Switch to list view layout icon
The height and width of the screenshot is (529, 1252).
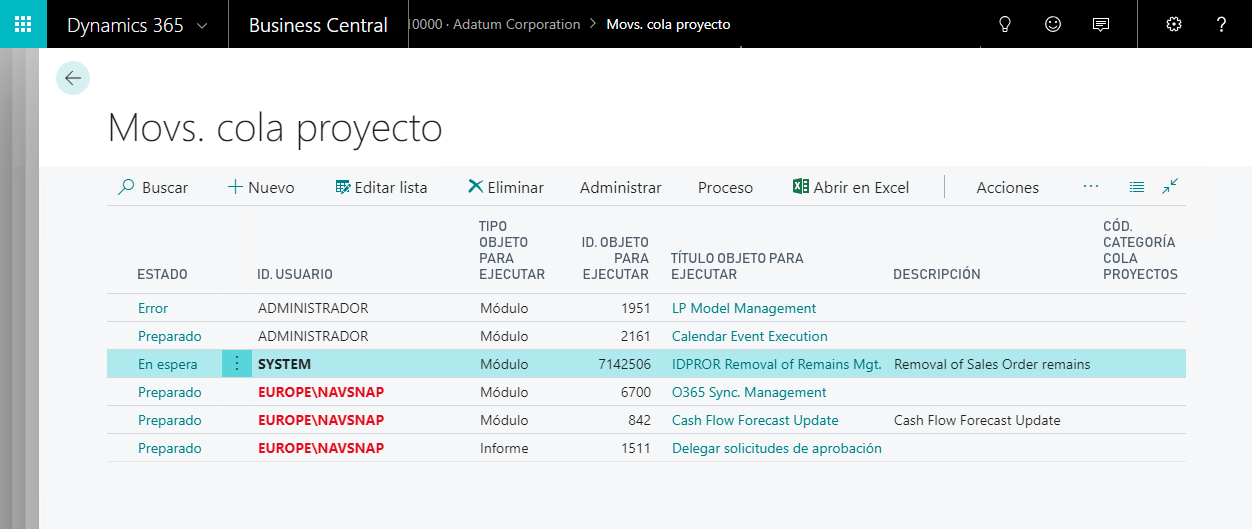[1137, 187]
